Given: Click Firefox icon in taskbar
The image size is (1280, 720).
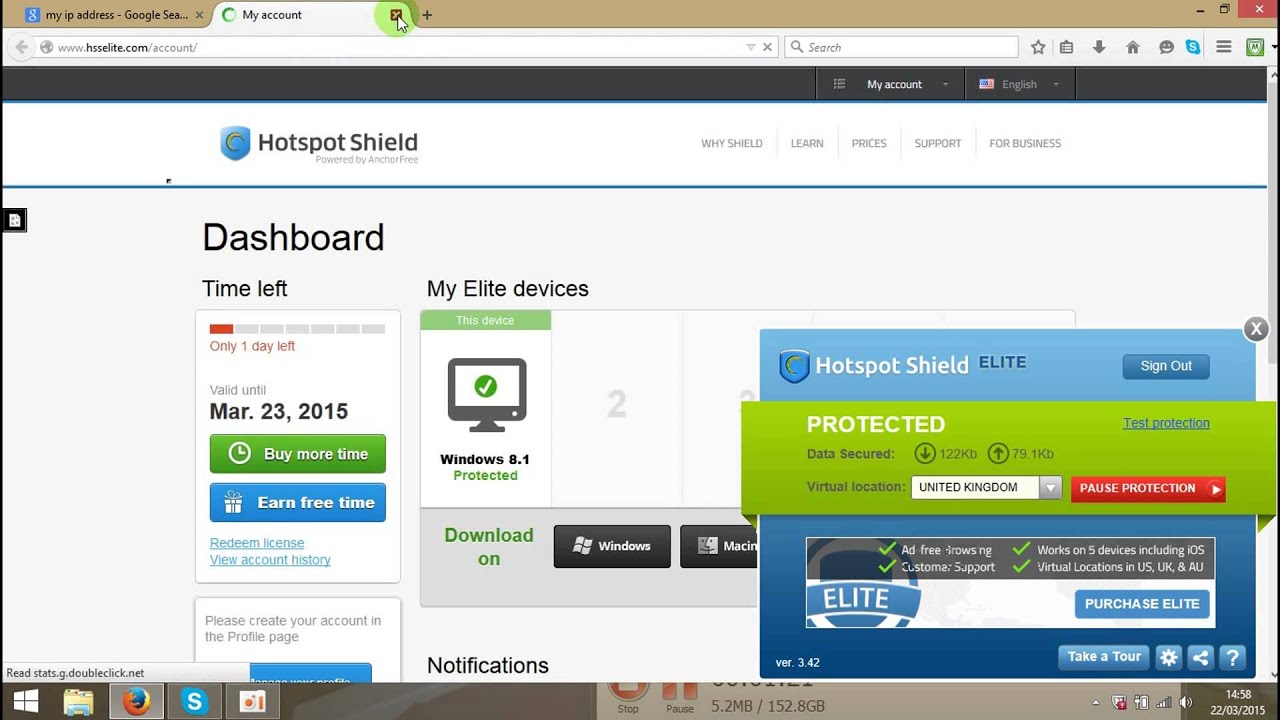Looking at the screenshot, I should (136, 703).
